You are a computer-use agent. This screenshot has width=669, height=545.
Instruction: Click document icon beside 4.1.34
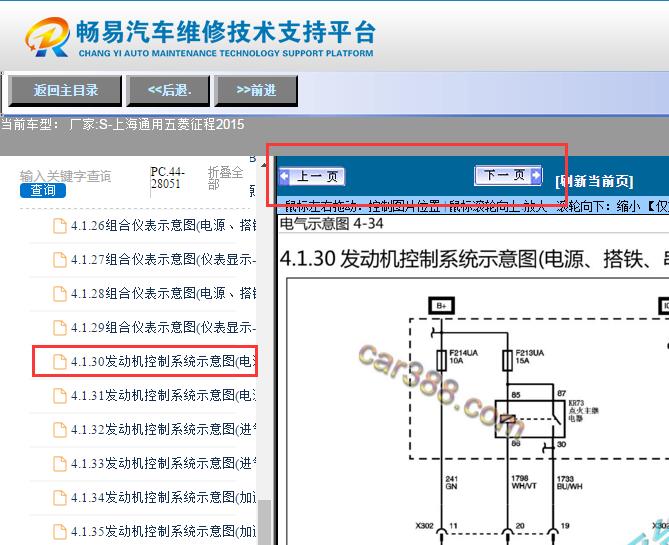60,498
